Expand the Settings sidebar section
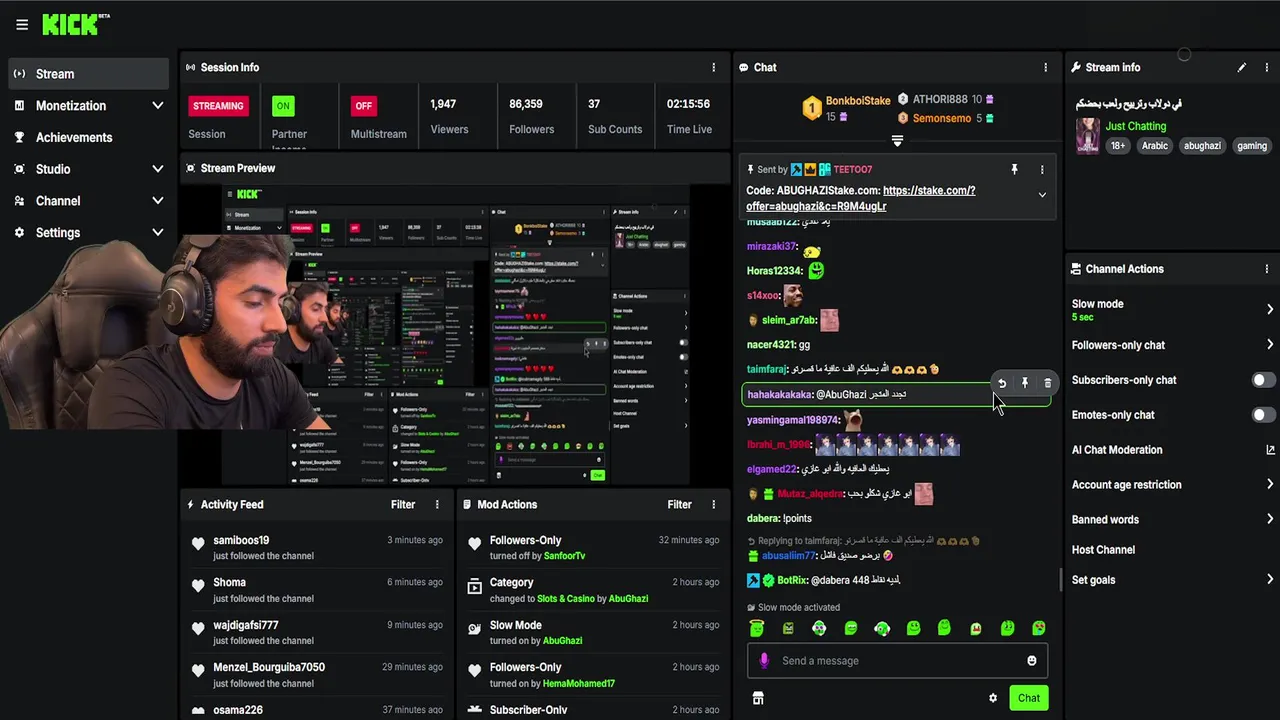Image resolution: width=1280 pixels, height=720 pixels. [x=157, y=232]
